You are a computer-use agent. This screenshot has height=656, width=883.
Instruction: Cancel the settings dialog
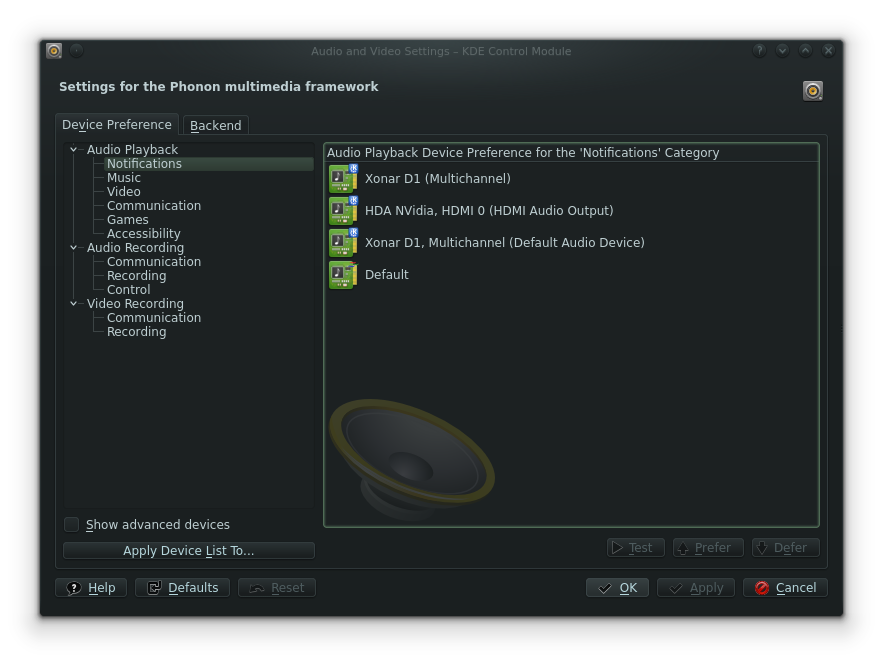785,588
